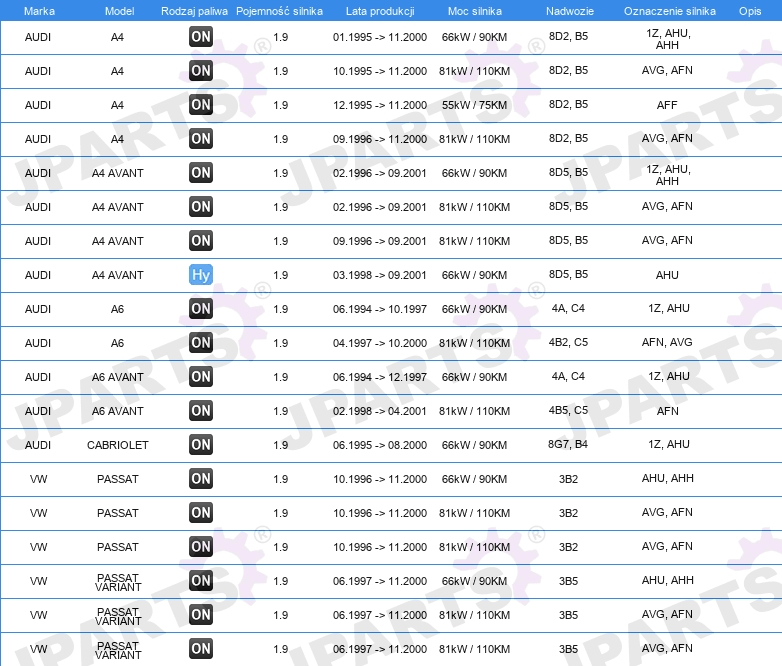Click the 4B2, C5 body cell
This screenshot has width=782, height=666.
tap(568, 342)
